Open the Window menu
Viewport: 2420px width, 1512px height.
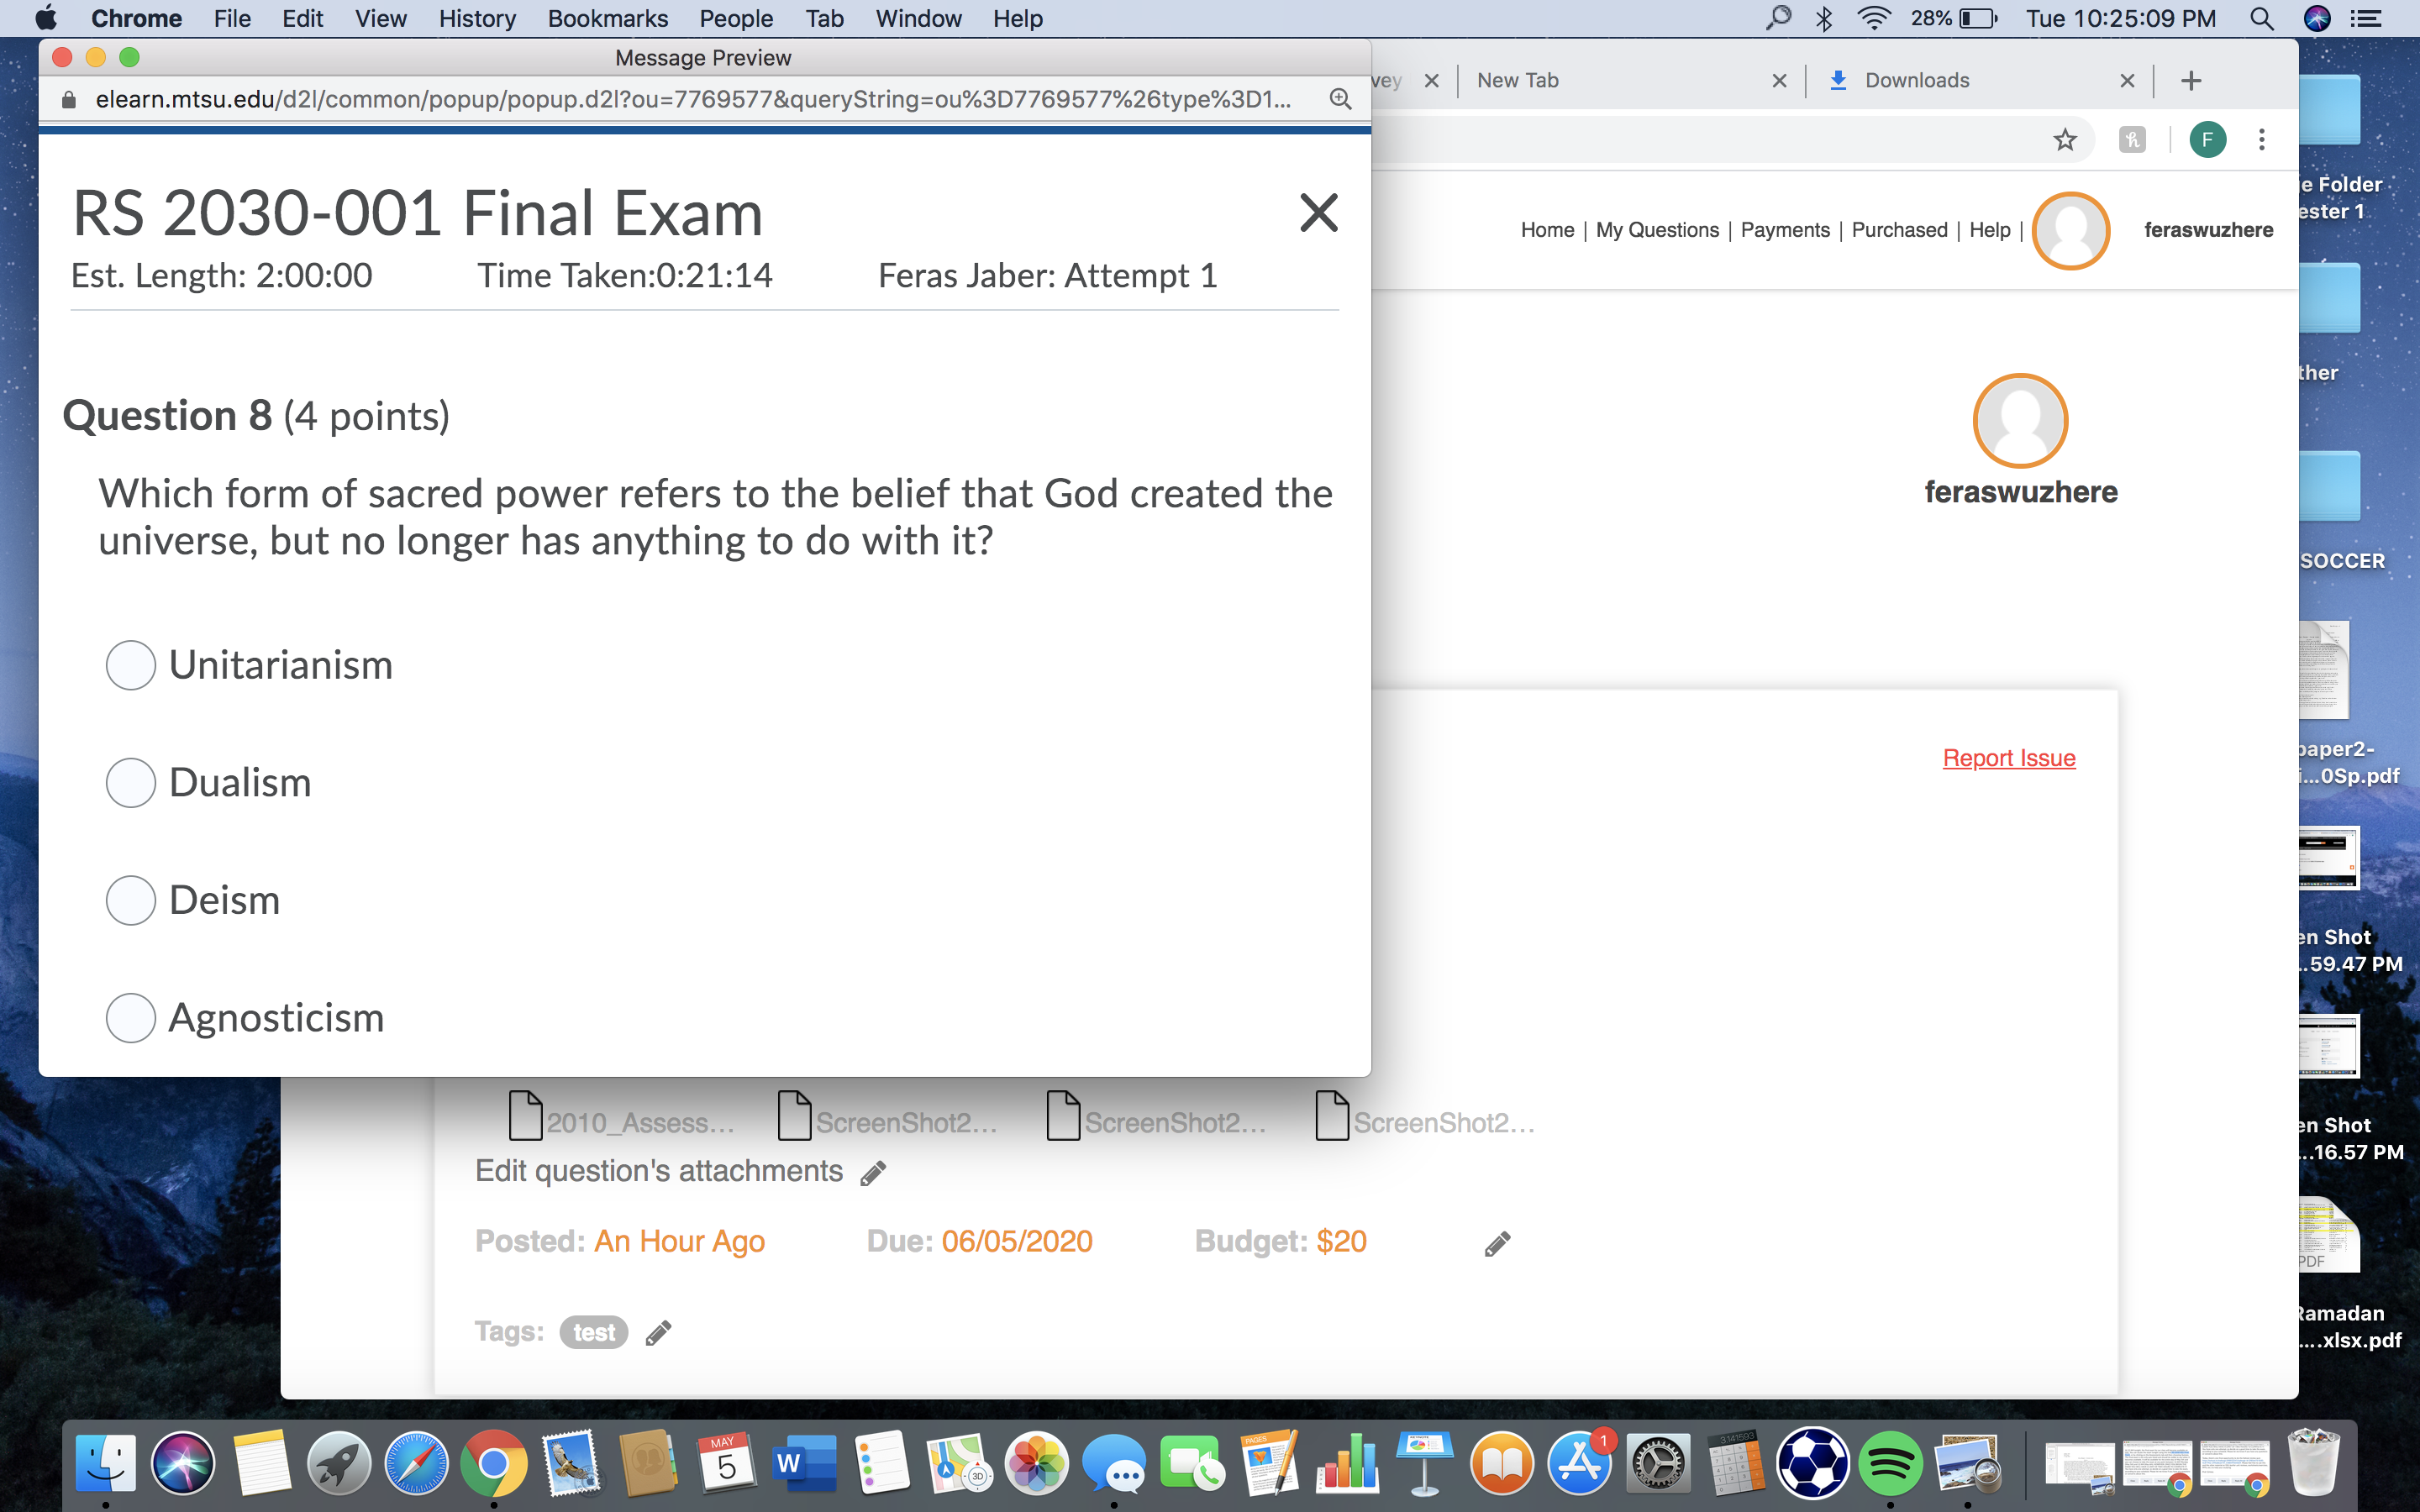[918, 18]
